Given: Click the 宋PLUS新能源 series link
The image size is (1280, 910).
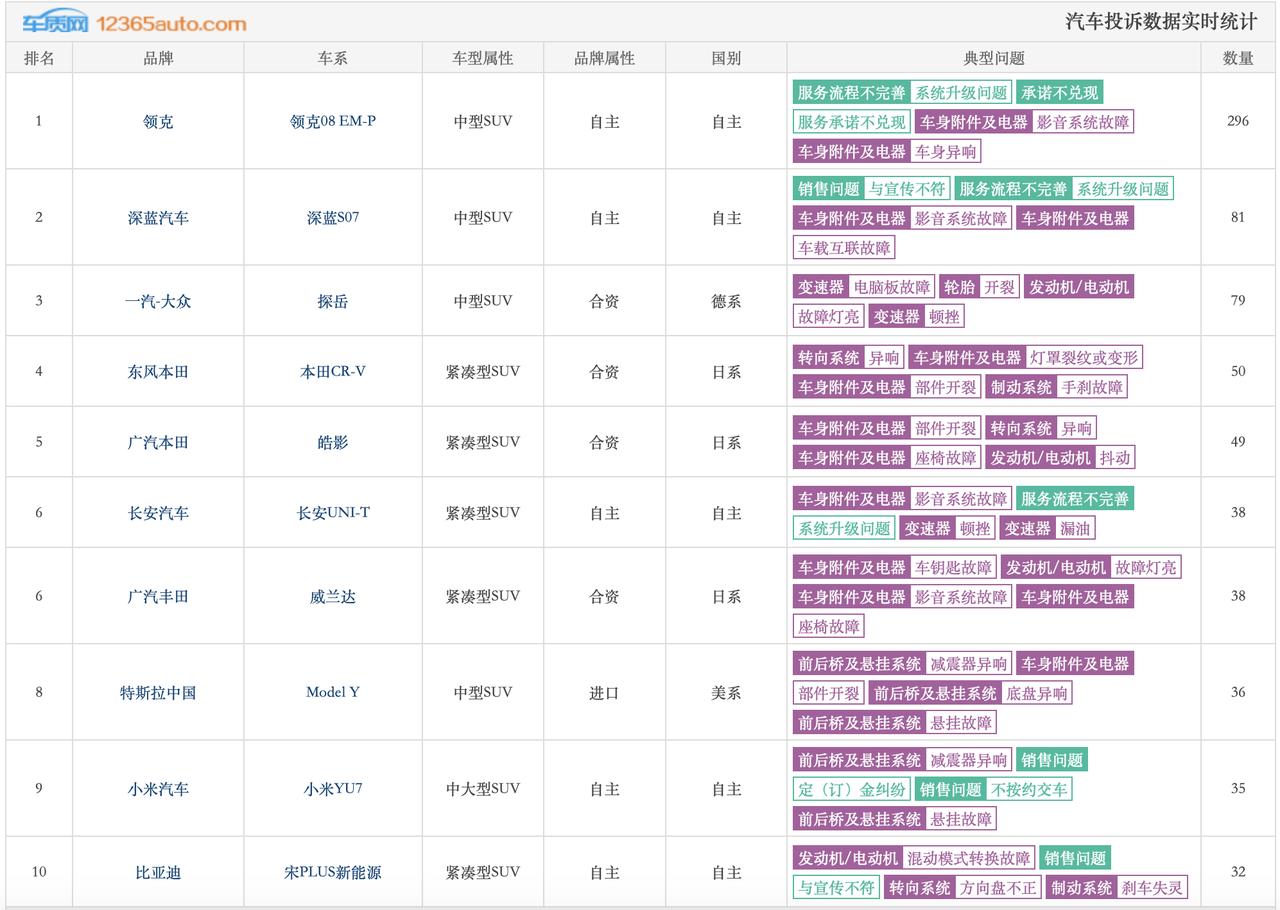Looking at the screenshot, I should (333, 873).
